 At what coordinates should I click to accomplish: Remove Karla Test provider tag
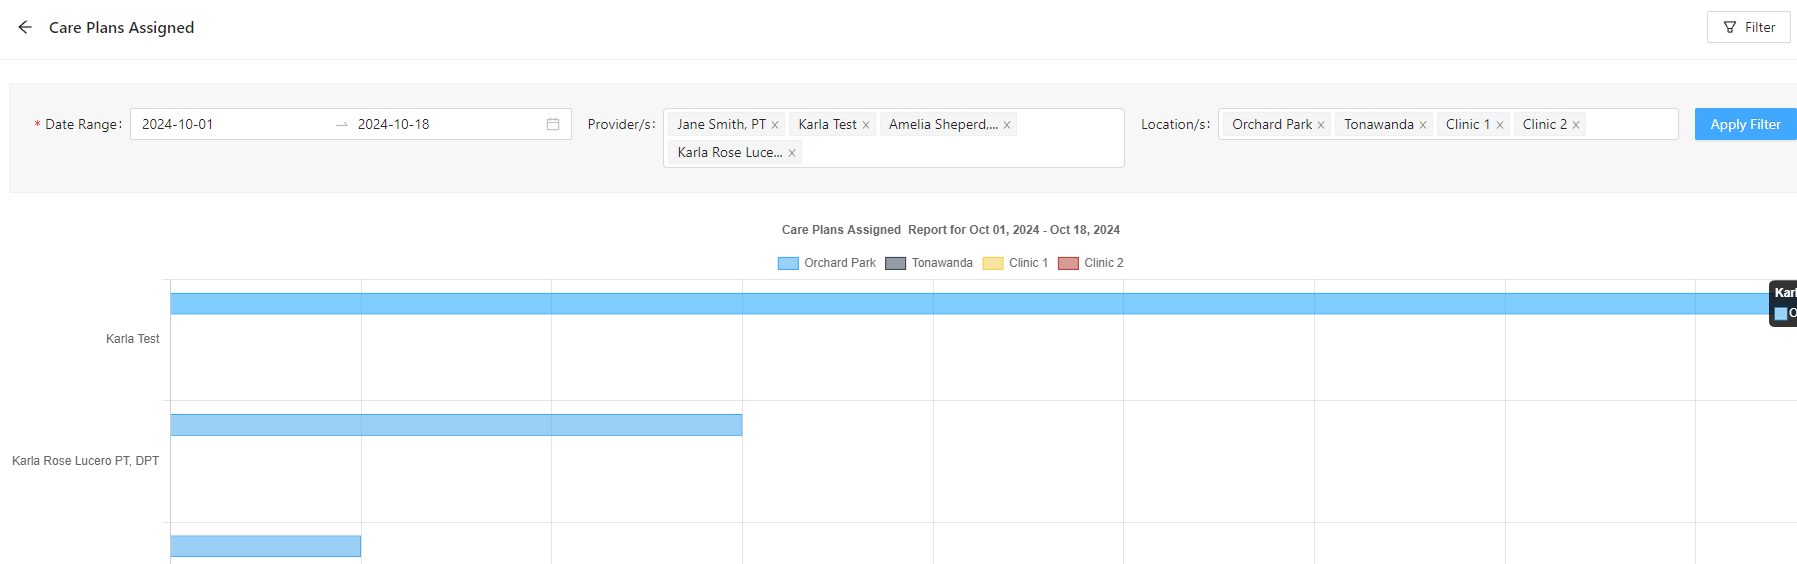point(866,125)
